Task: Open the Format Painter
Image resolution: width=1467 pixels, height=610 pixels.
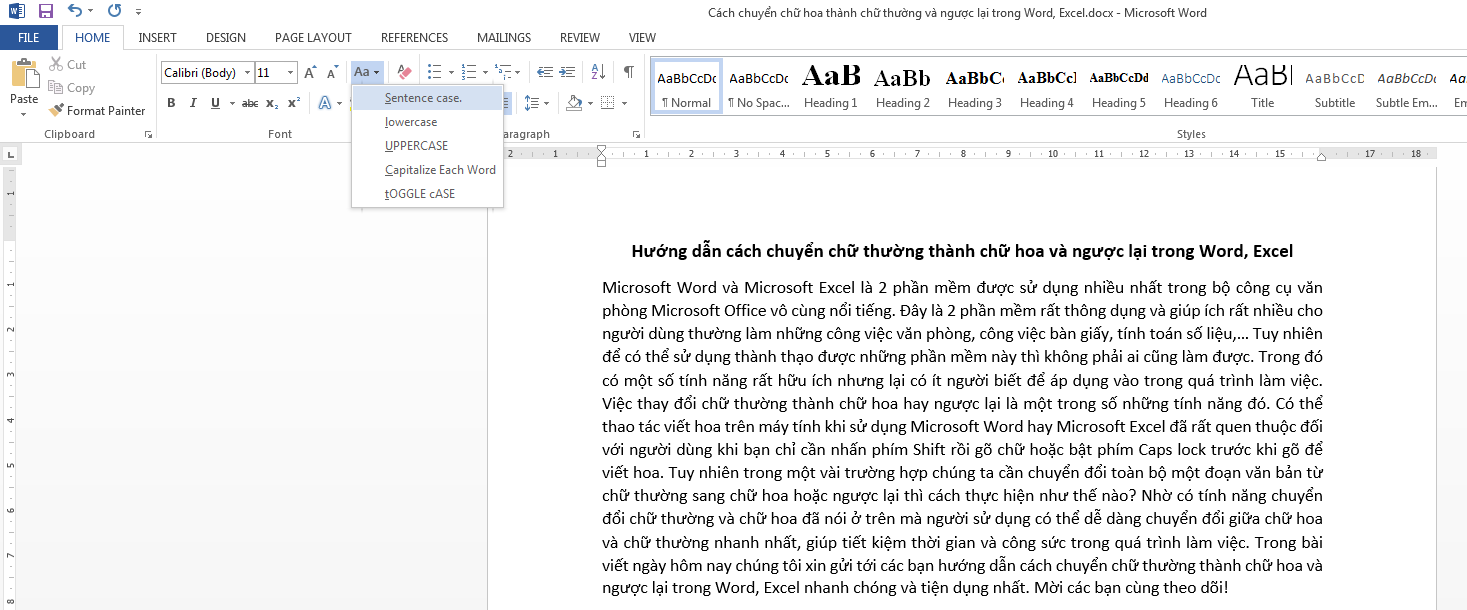Action: tap(97, 110)
